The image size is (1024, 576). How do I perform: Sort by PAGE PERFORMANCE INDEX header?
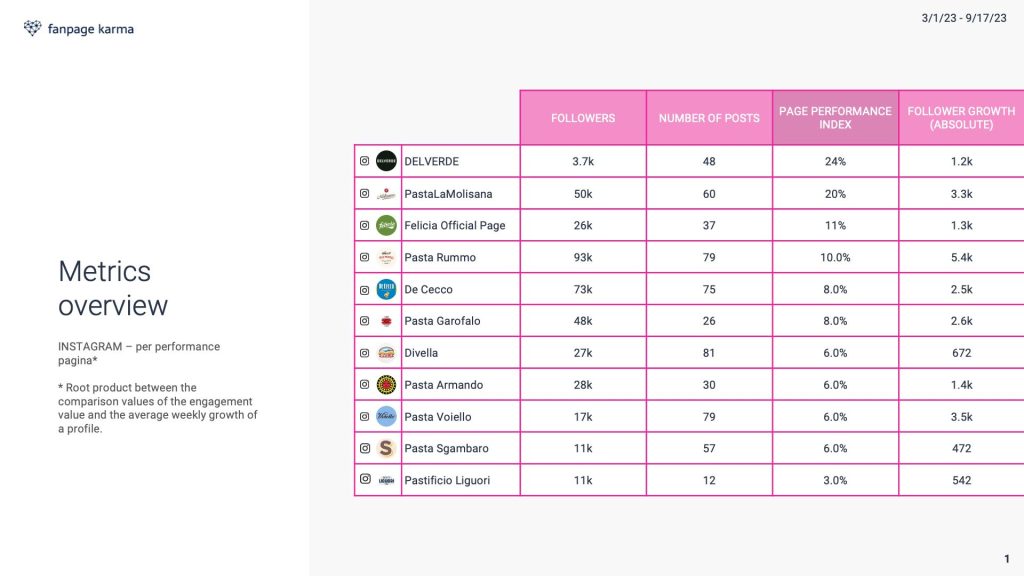[835, 118]
